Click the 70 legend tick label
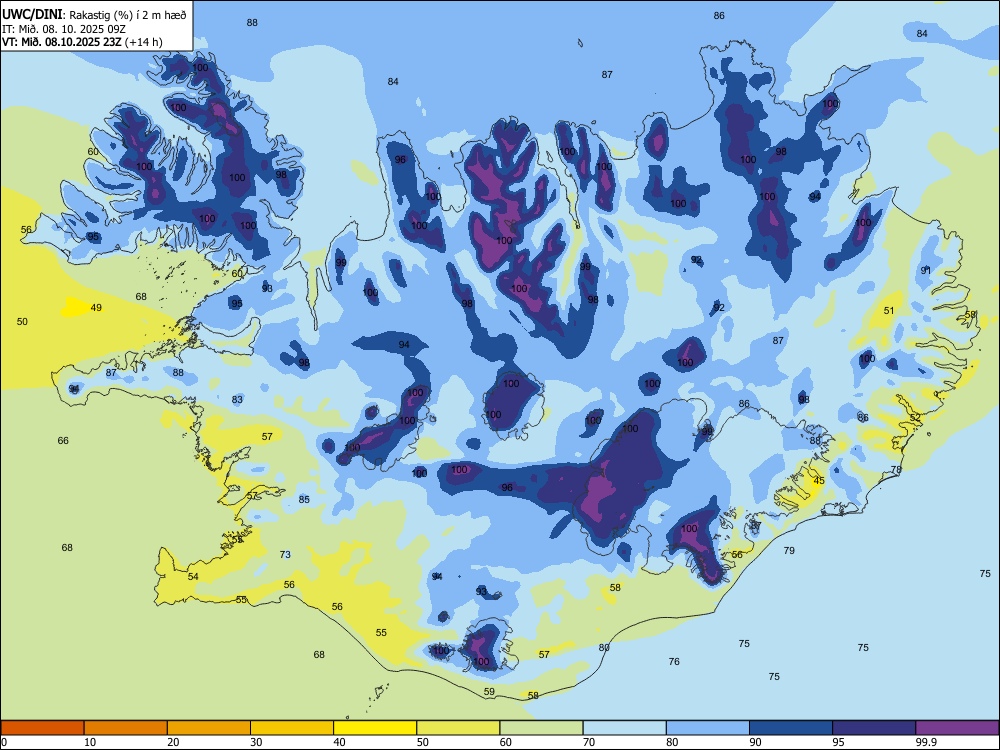This screenshot has height=750, width=1000. click(x=589, y=742)
